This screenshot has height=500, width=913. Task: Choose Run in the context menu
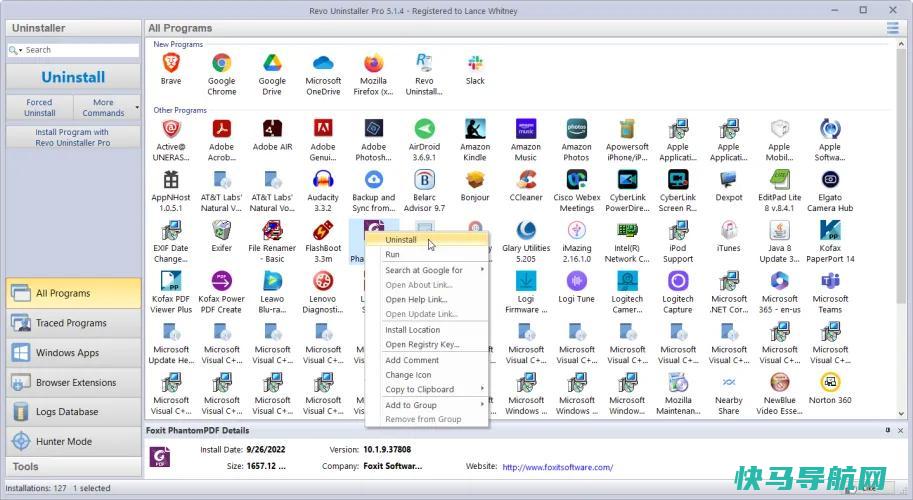coord(427,254)
